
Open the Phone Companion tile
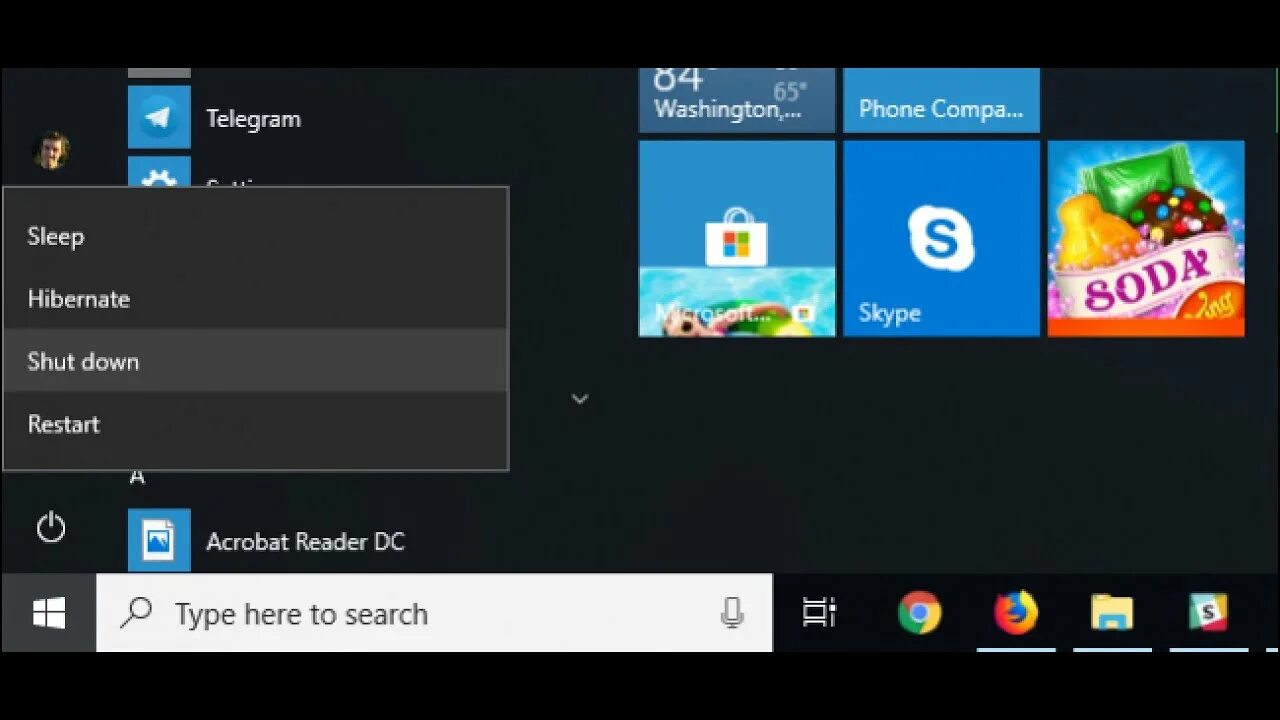click(941, 100)
